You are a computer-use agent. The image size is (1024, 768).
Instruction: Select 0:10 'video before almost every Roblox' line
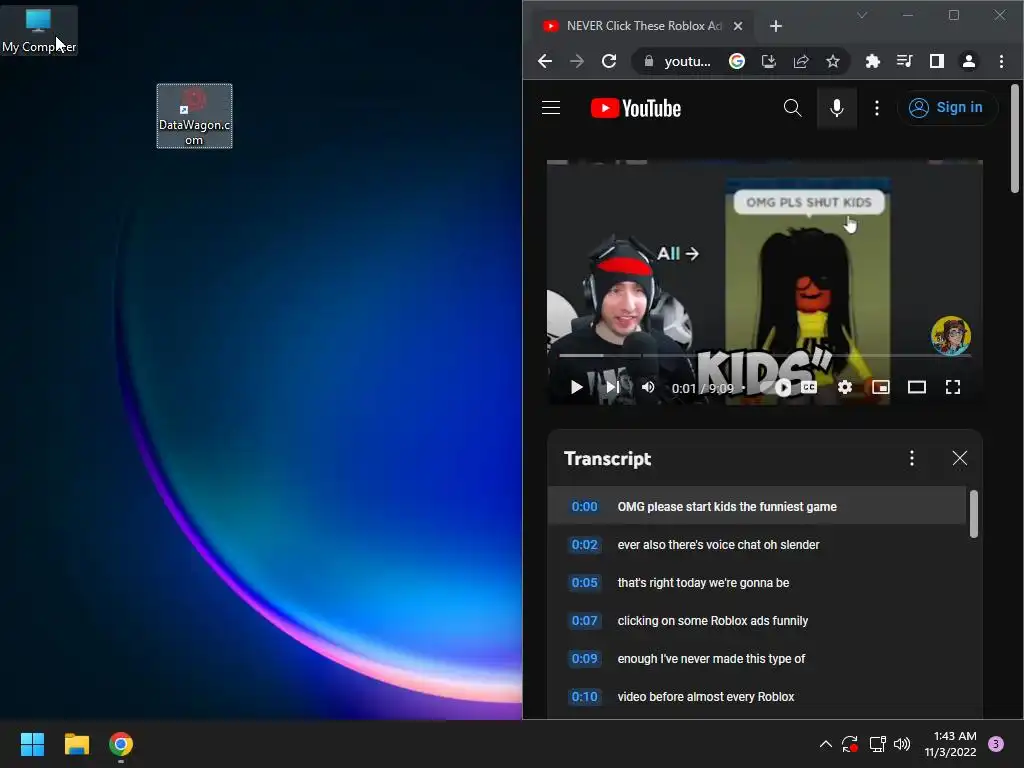(757, 696)
